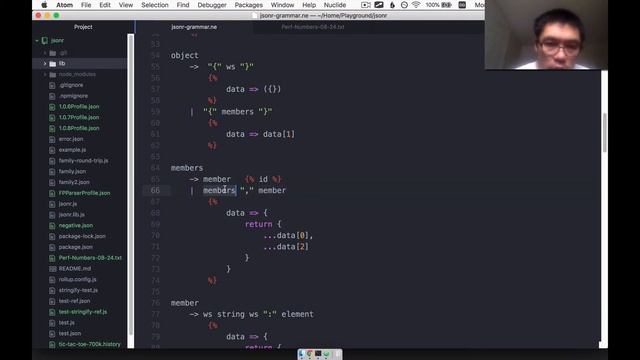Click 'member' rule name on line 76
Viewport: 640px width, 360px height.
coord(184,303)
